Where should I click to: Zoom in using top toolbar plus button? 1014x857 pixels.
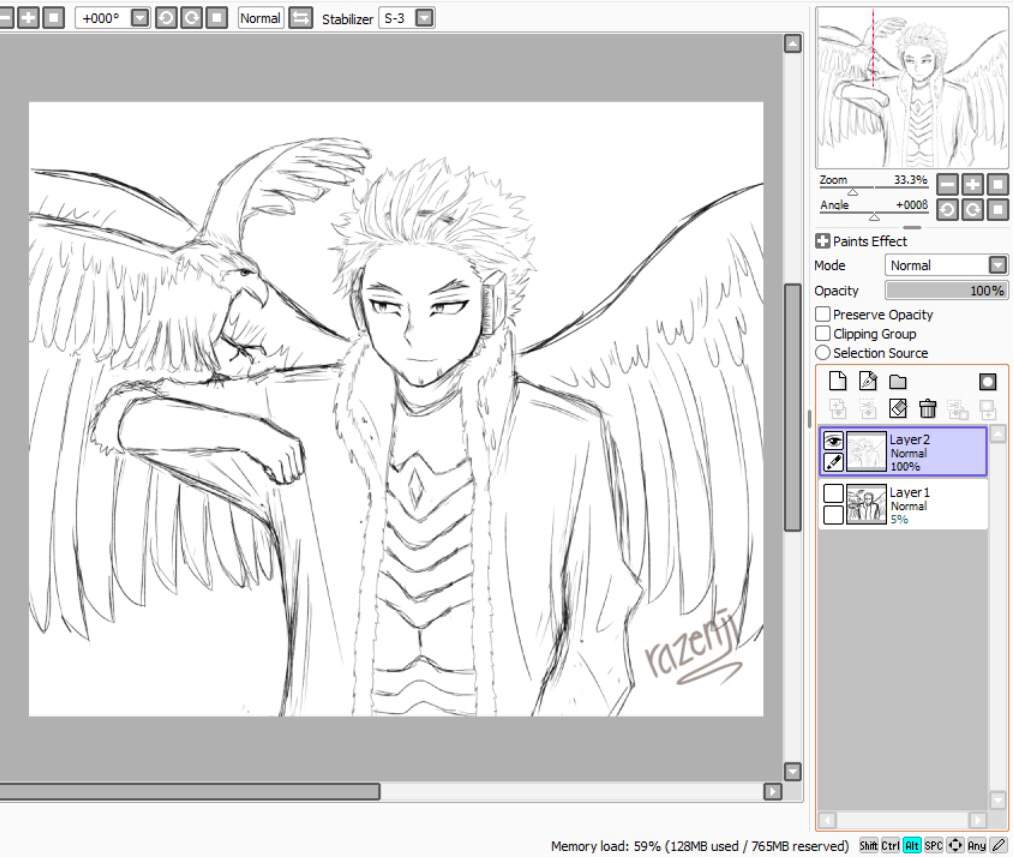(28, 17)
